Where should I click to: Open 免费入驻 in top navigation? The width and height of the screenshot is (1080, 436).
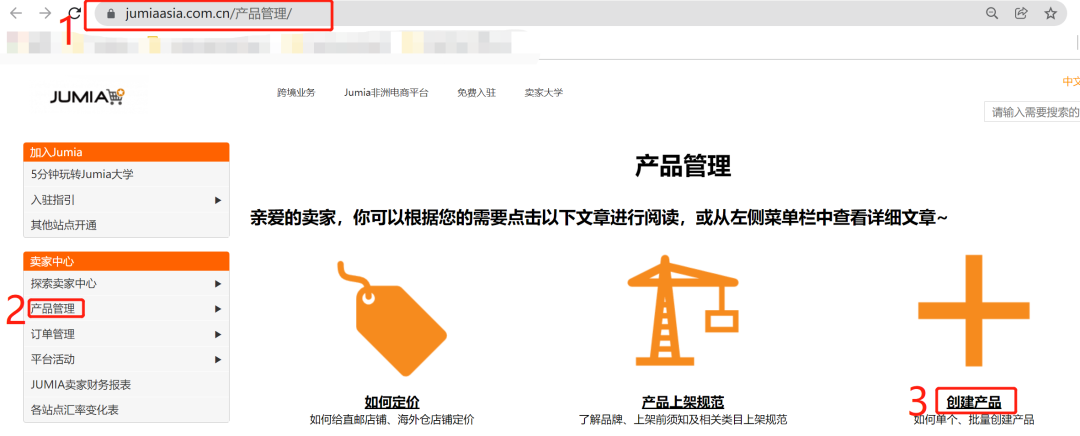[477, 92]
